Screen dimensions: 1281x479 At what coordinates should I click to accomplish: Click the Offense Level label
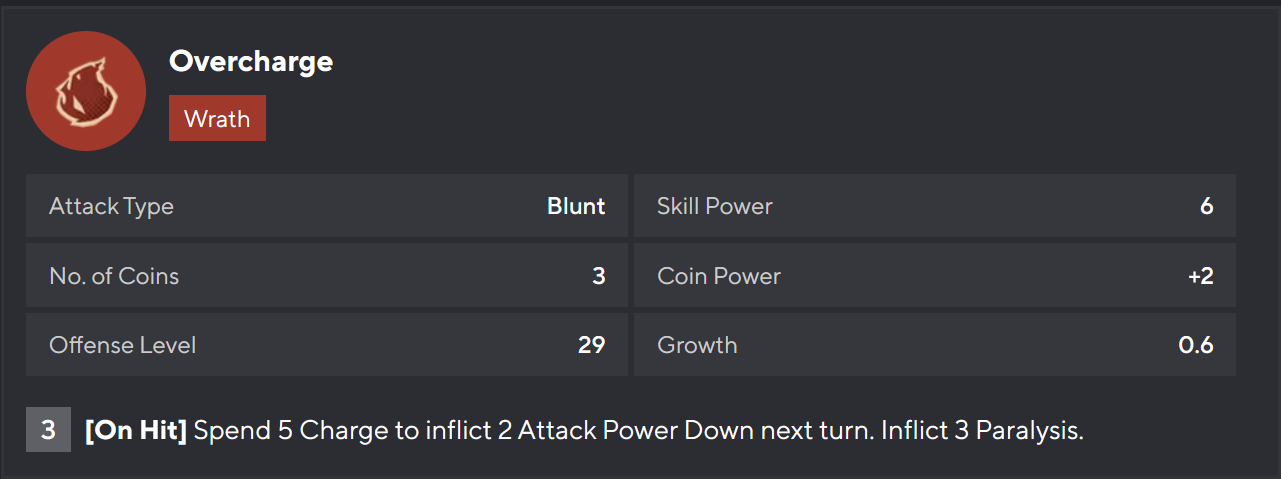(x=122, y=345)
